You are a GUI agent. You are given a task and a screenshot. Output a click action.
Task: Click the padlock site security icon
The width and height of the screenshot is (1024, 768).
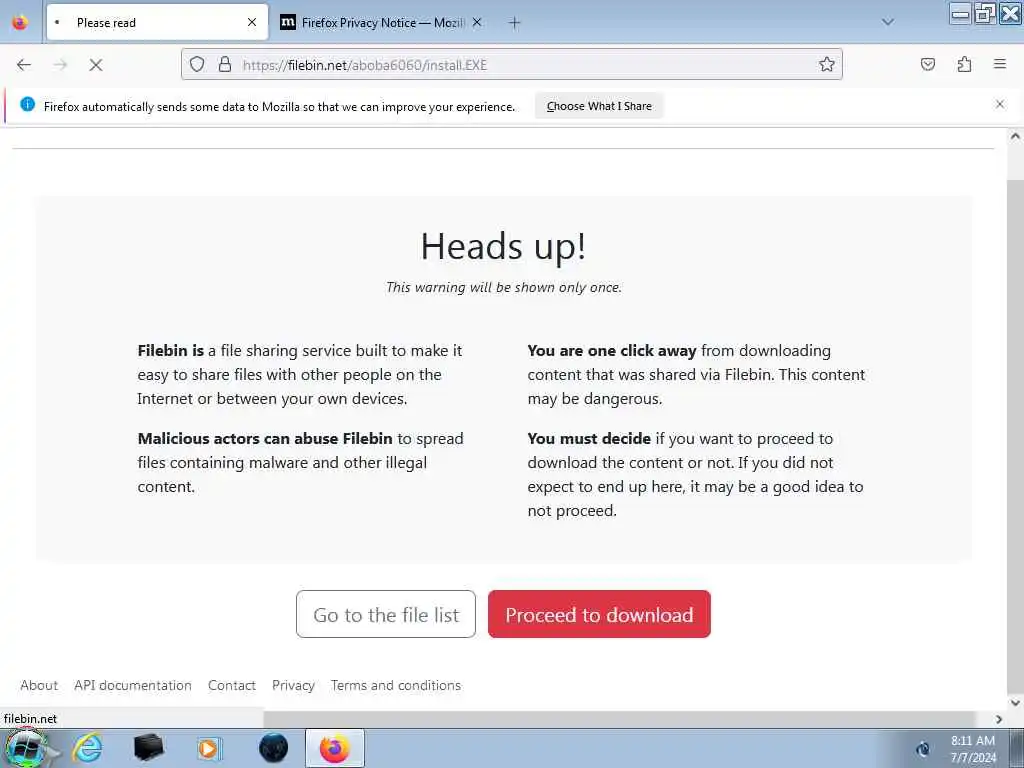[x=225, y=64]
